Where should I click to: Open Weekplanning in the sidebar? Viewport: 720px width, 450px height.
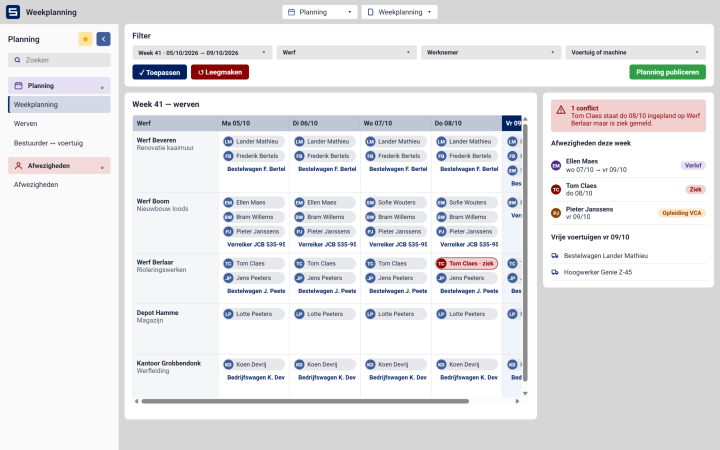[59, 105]
